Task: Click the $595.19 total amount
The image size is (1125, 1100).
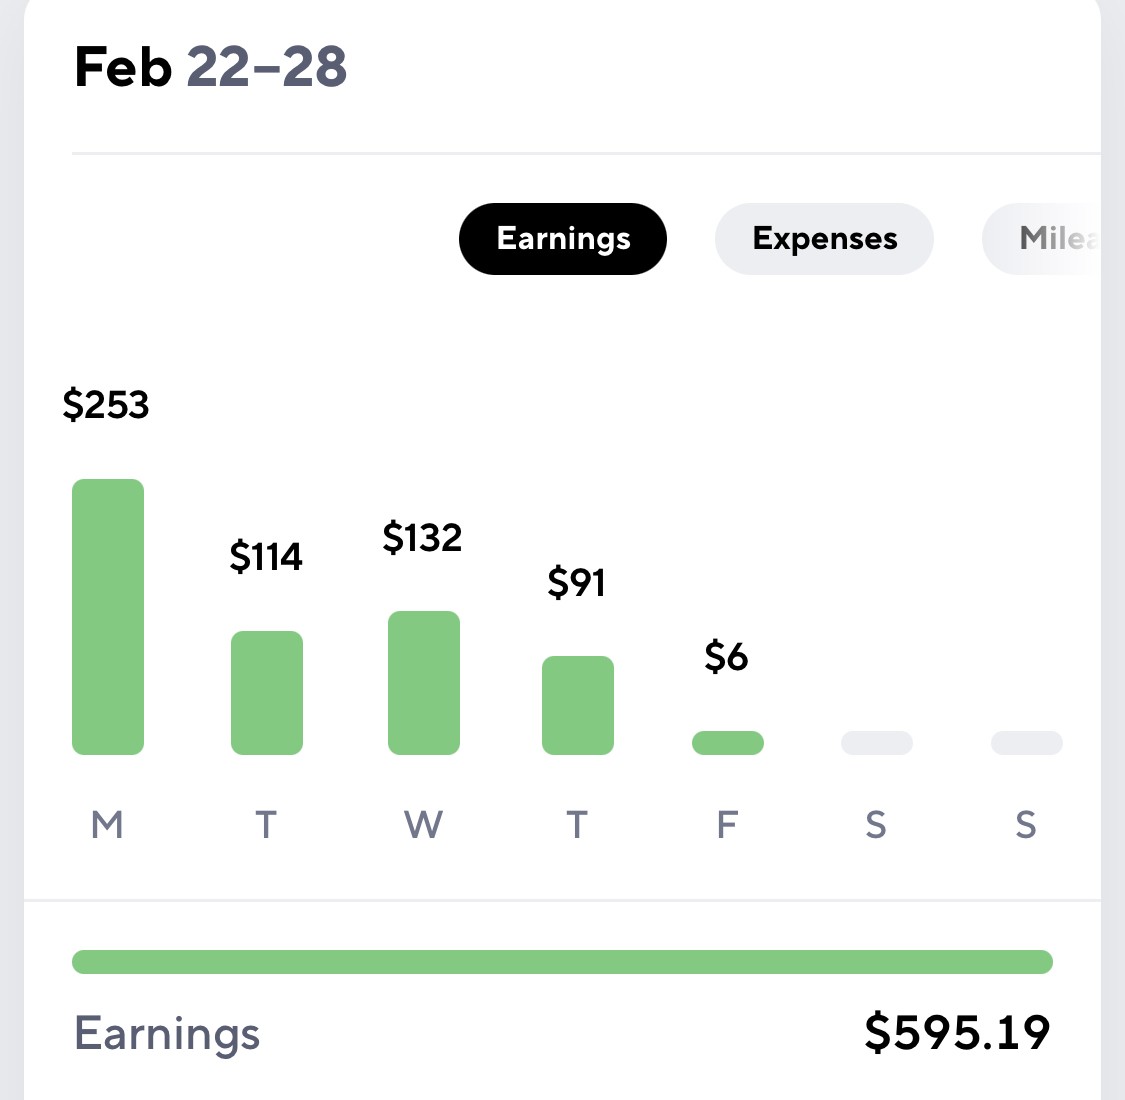Action: [958, 1033]
